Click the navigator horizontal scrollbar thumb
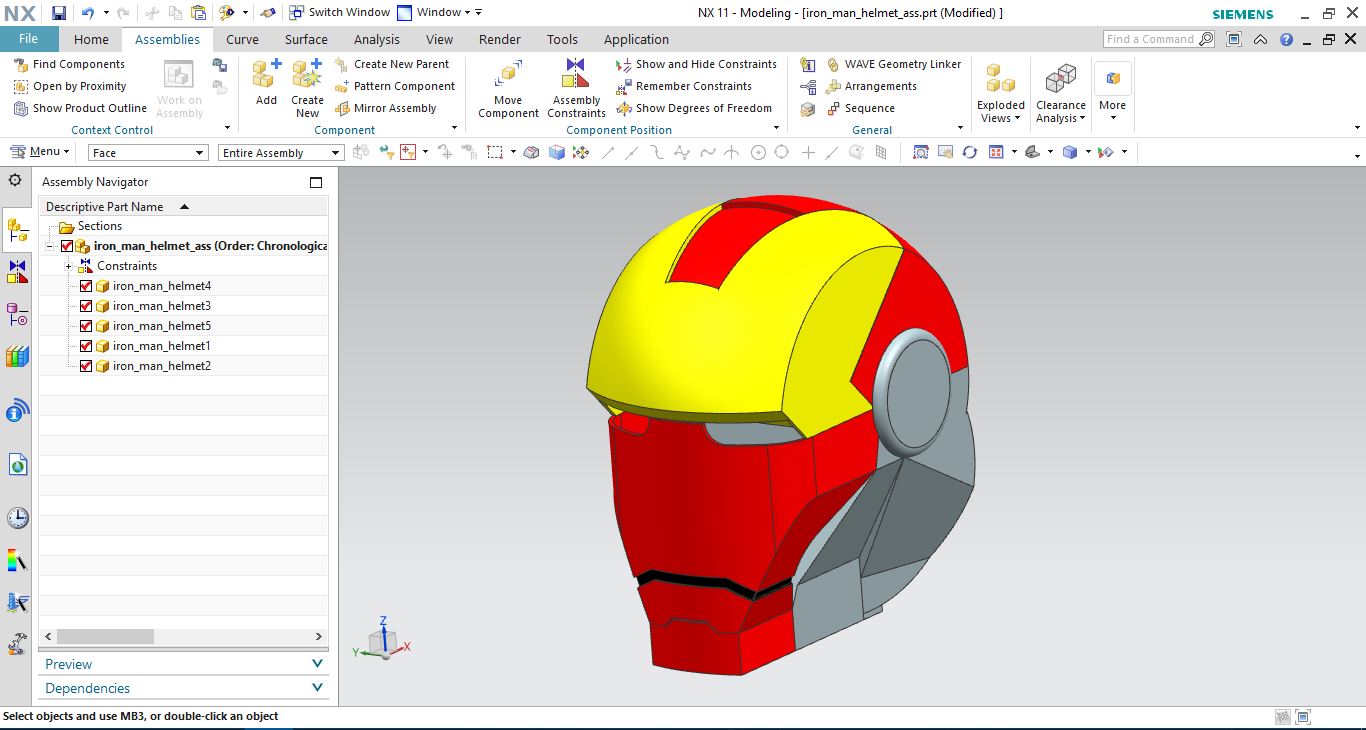Viewport: 1366px width, 730px height. pyautogui.click(x=105, y=637)
